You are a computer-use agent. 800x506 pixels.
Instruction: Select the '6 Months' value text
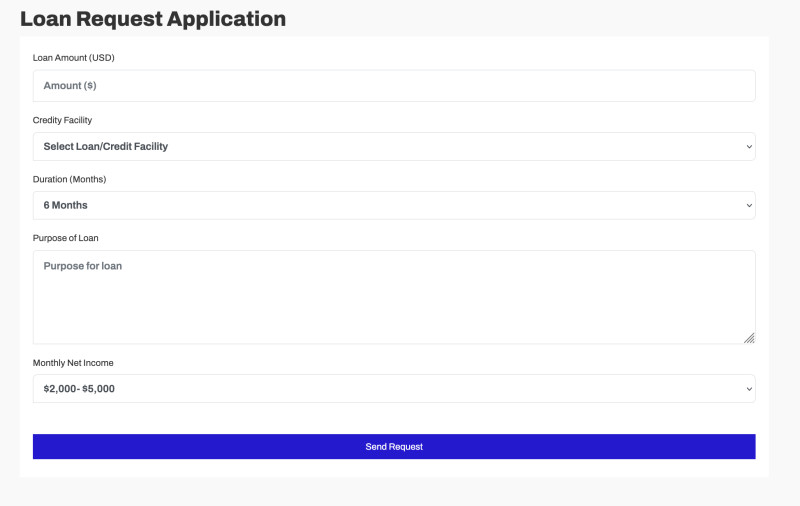point(66,205)
